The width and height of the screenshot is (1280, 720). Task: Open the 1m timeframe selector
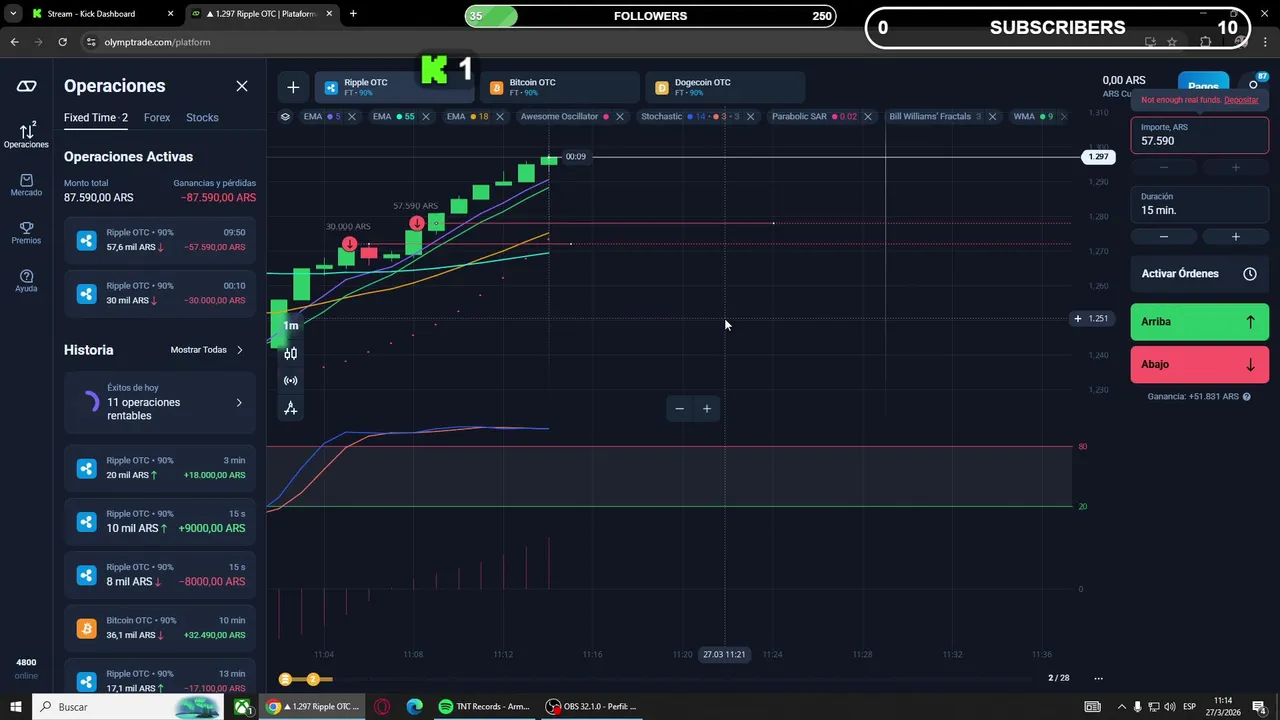[x=291, y=325]
